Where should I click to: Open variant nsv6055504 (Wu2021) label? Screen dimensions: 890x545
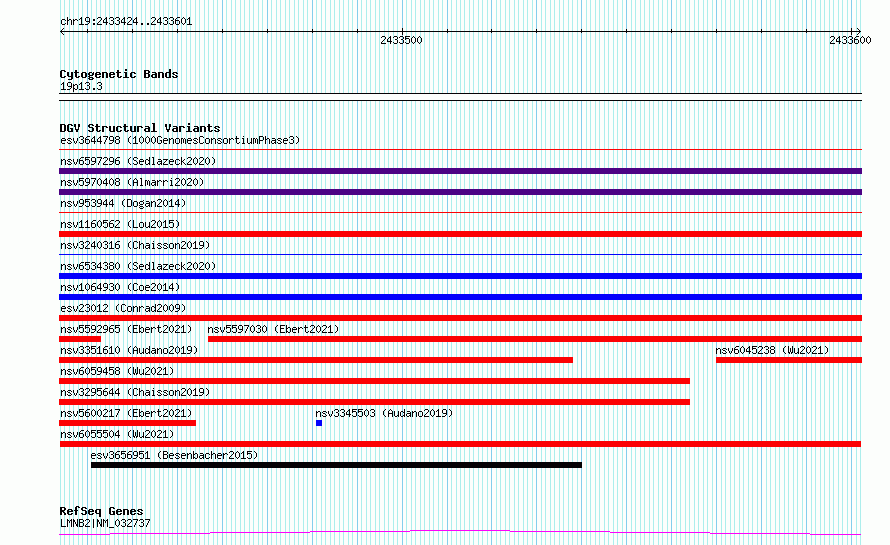click(x=117, y=434)
